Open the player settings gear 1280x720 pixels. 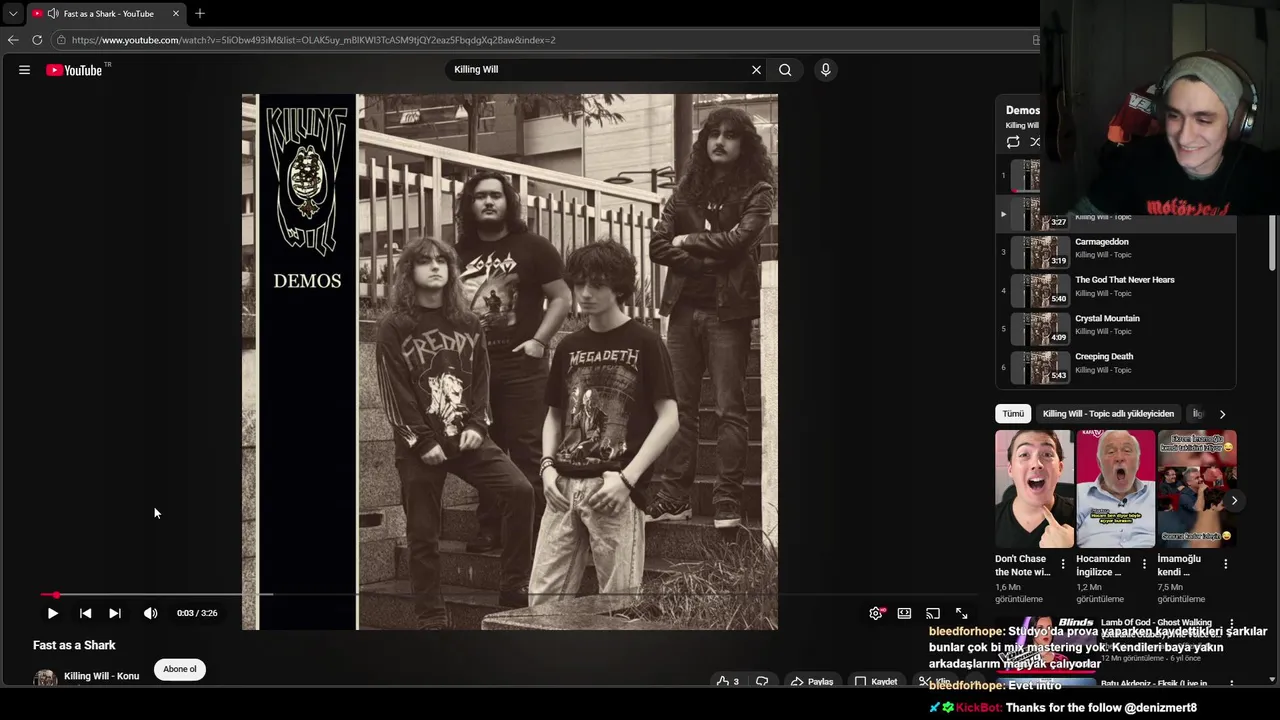click(876, 613)
